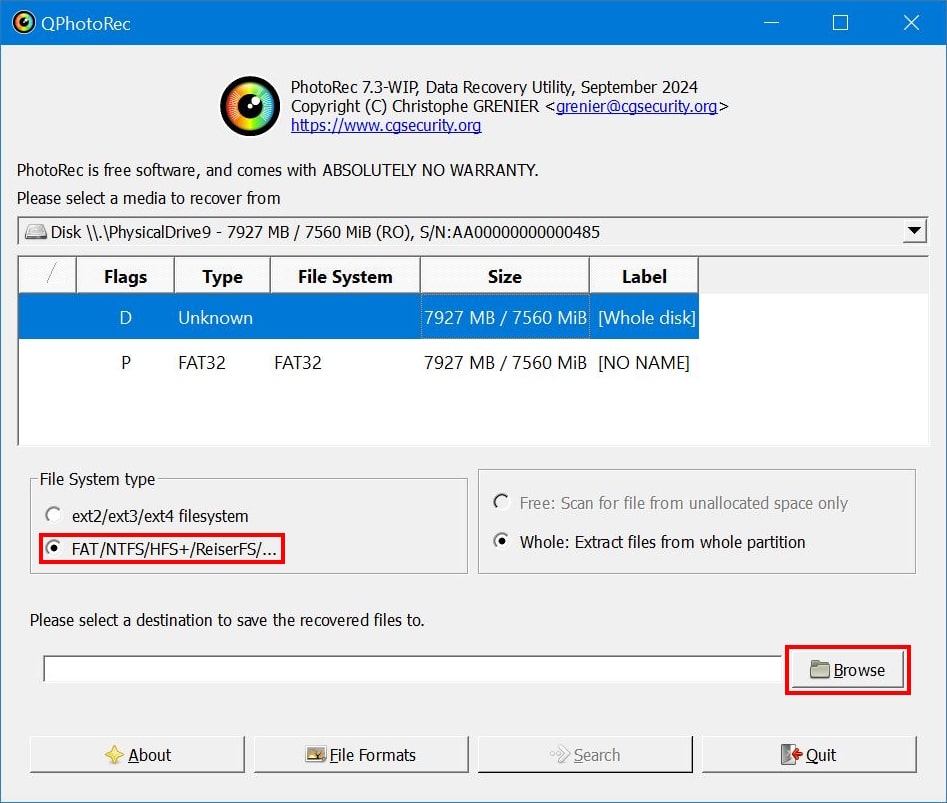Sort by the Flags column header

[x=125, y=276]
